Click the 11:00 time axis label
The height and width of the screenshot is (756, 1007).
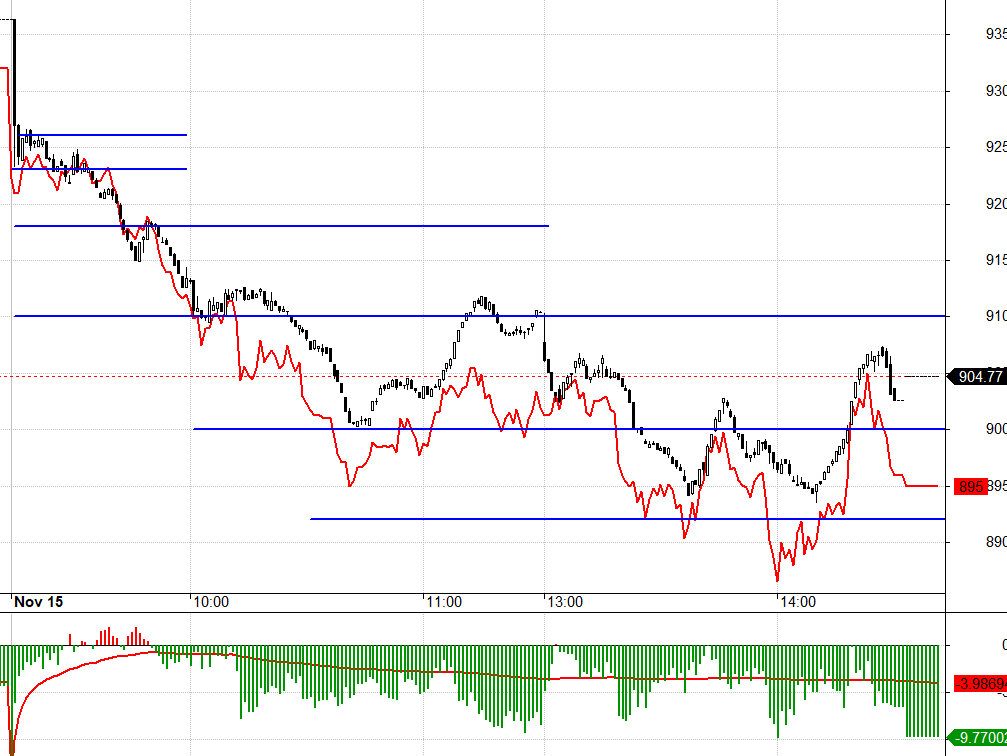tap(444, 602)
